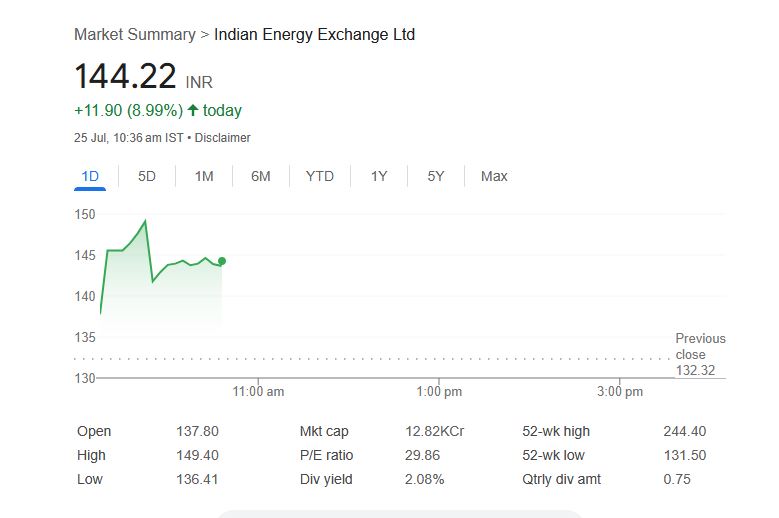The height and width of the screenshot is (518, 779).
Task: Click the green up arrow beside today
Action: point(193,110)
